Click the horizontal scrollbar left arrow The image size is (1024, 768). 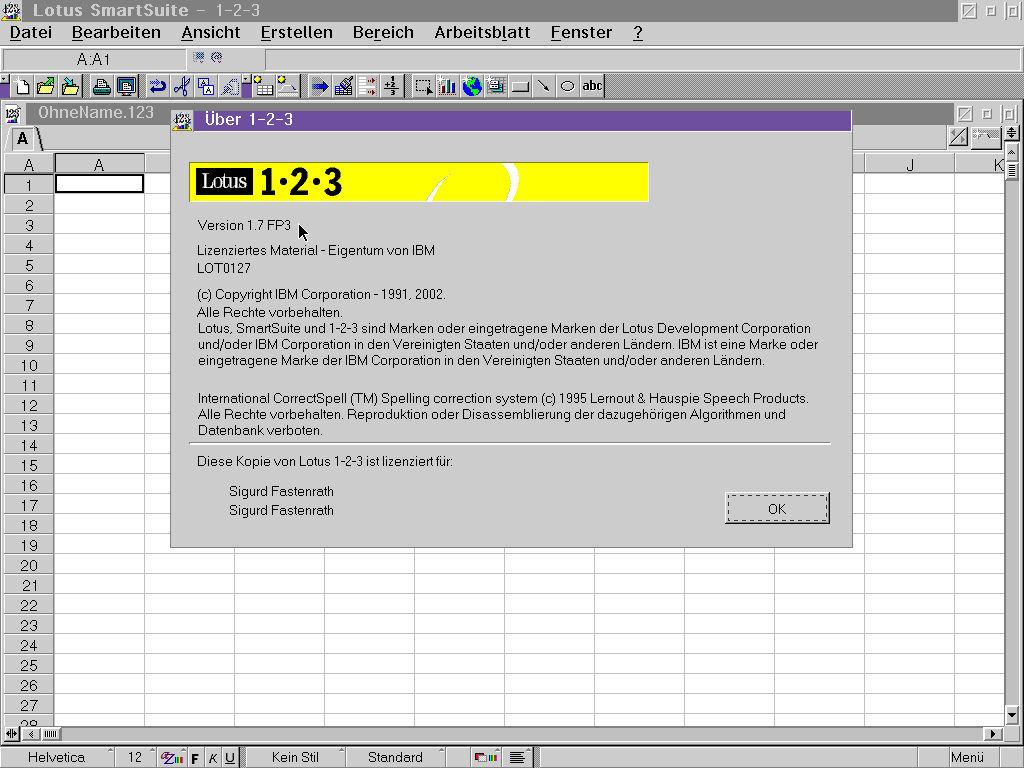pyautogui.click(x=30, y=734)
